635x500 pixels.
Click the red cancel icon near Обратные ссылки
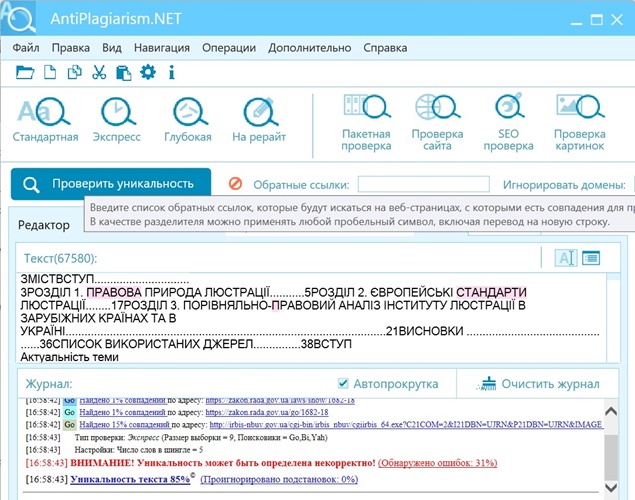click(x=235, y=184)
